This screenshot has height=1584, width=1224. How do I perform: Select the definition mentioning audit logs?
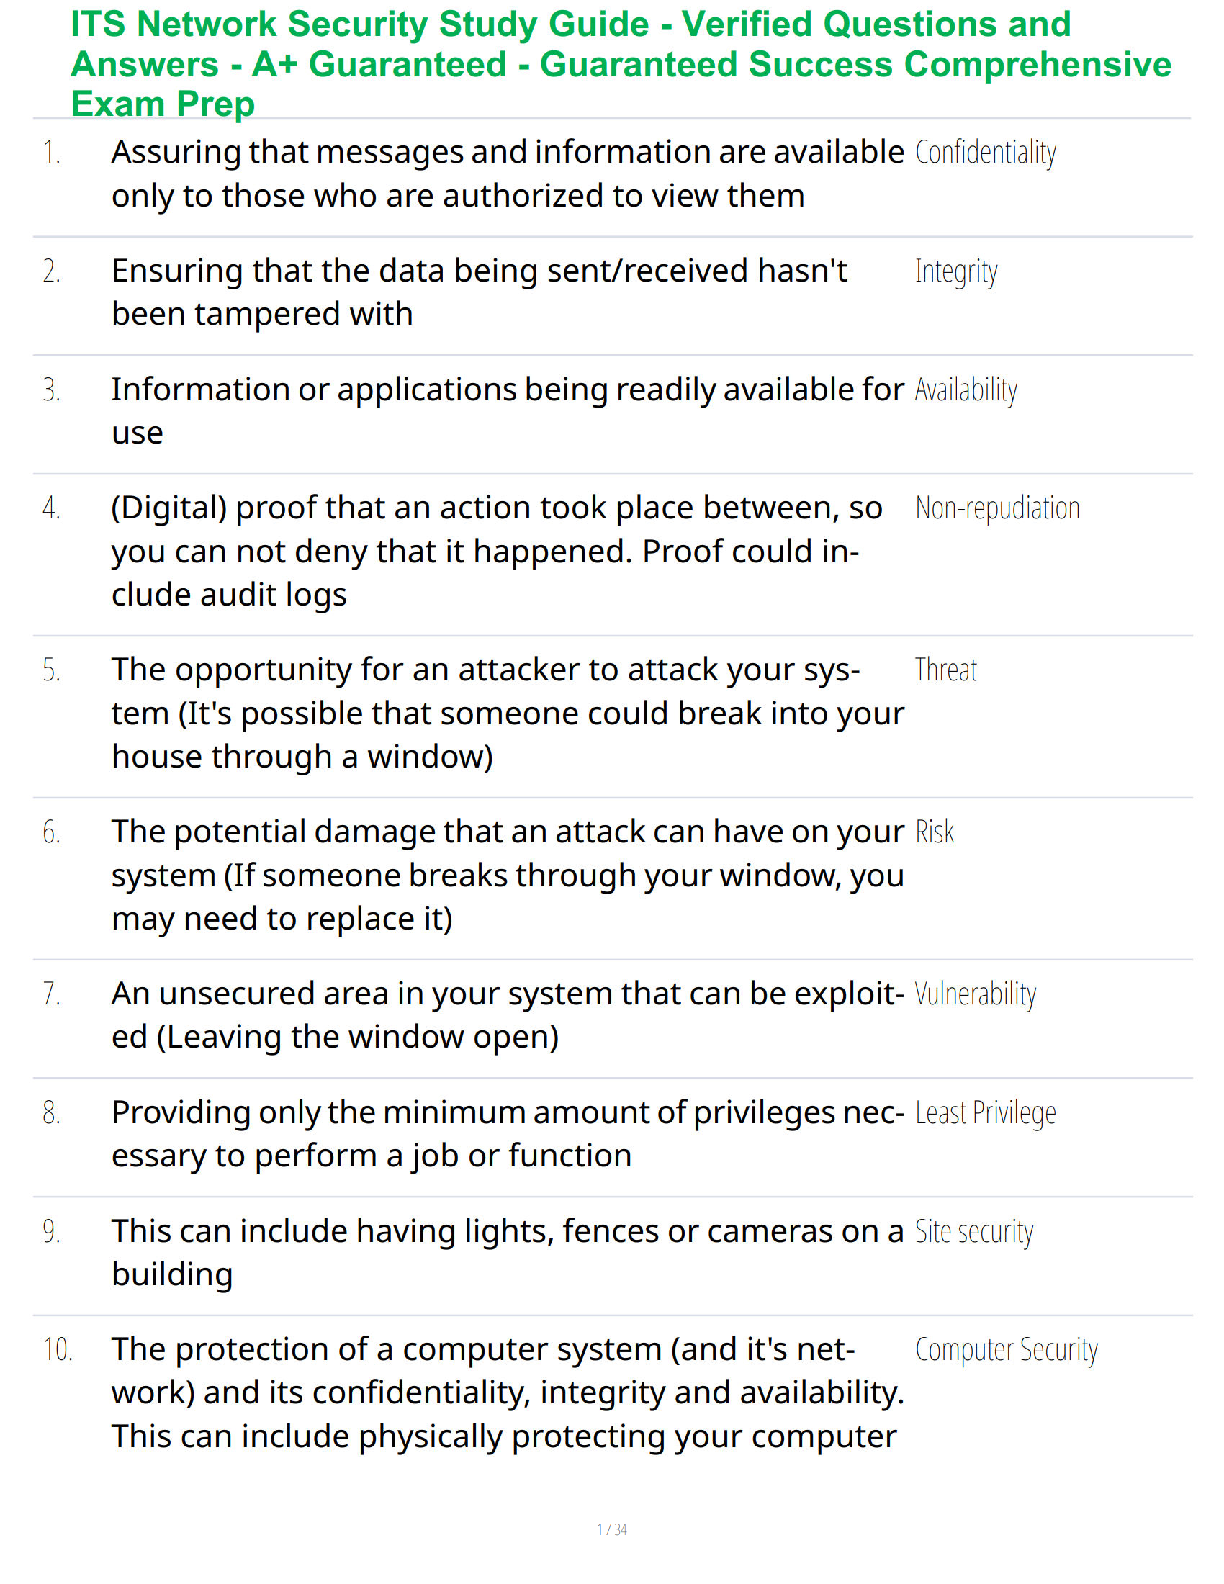tap(497, 551)
